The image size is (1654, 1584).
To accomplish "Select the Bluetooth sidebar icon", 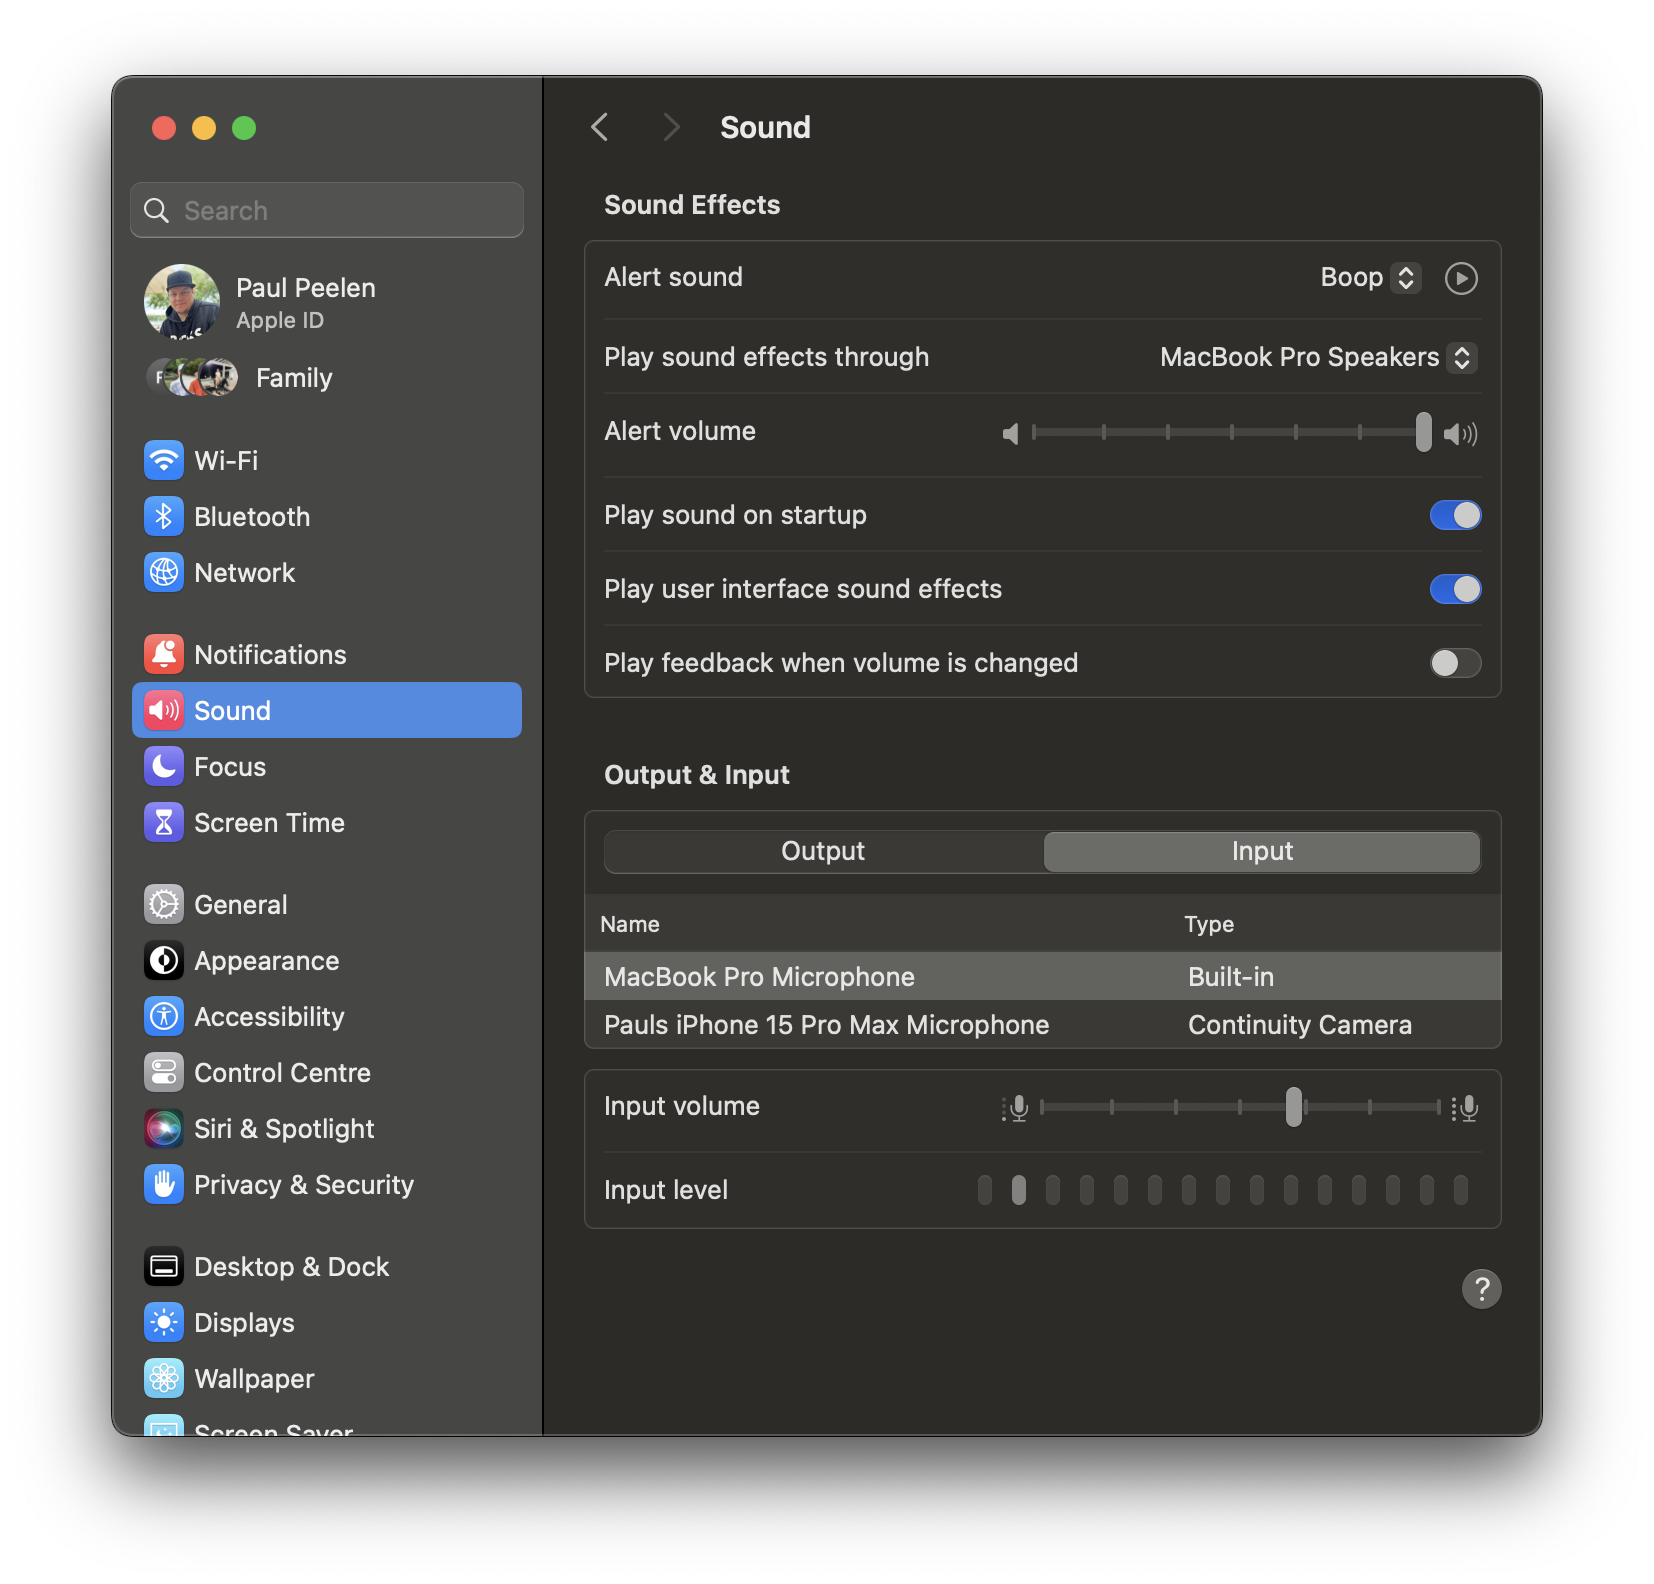I will click(x=163, y=516).
